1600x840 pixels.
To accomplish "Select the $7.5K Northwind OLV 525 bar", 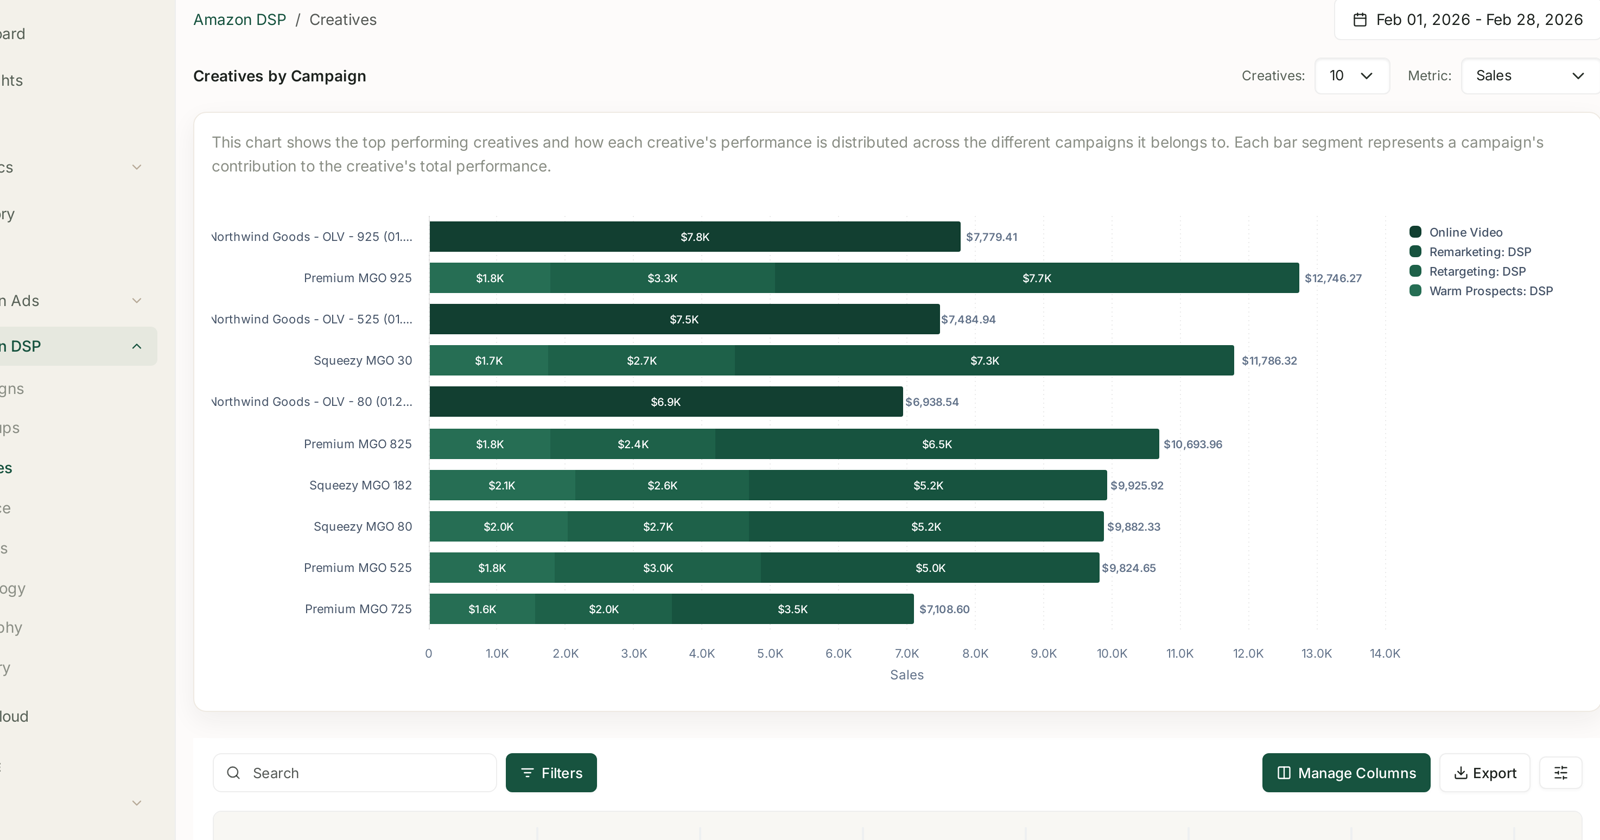I will click(x=685, y=319).
